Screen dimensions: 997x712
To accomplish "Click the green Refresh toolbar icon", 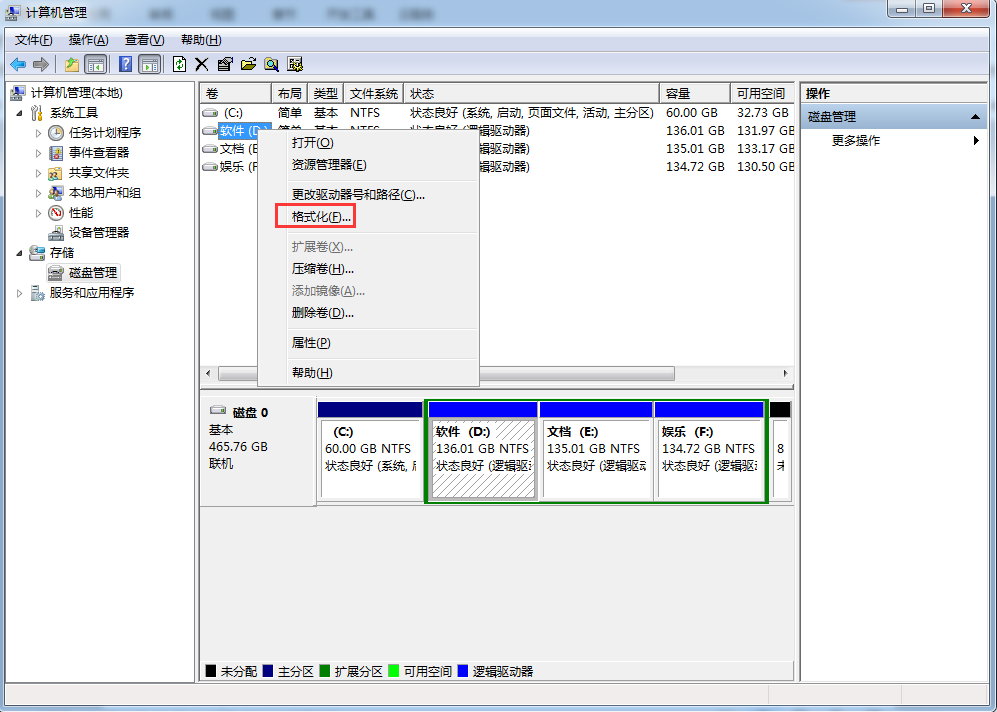I will pos(180,64).
